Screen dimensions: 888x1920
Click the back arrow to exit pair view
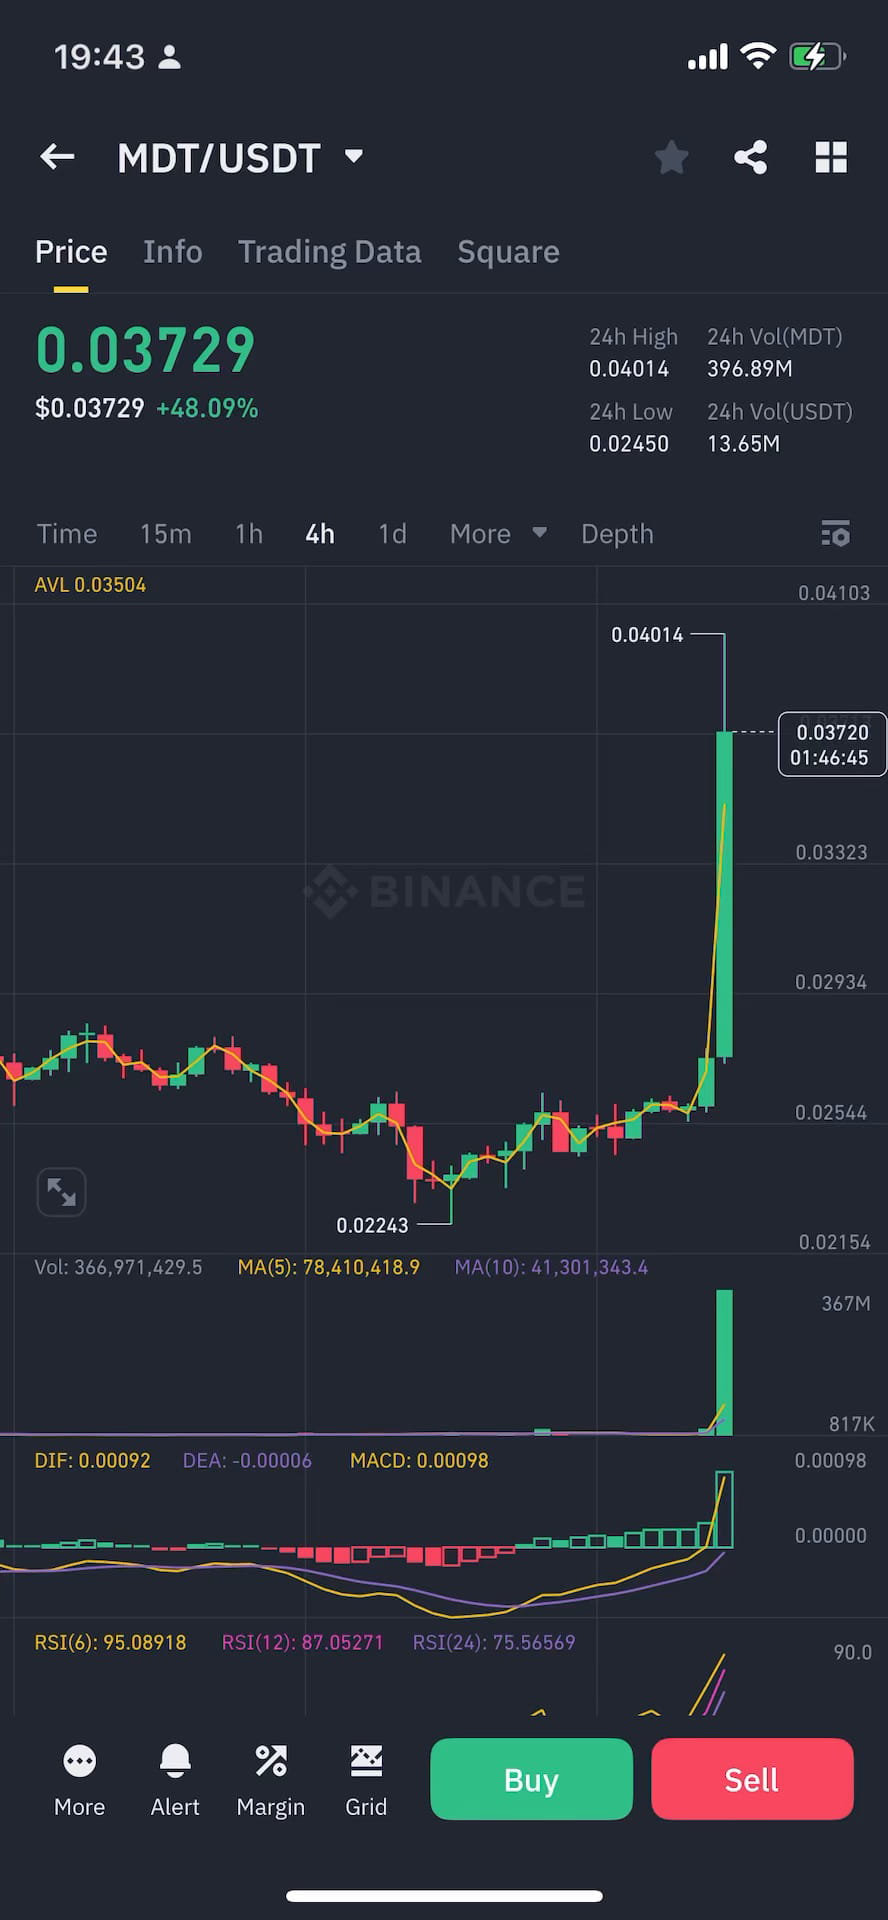(x=56, y=157)
